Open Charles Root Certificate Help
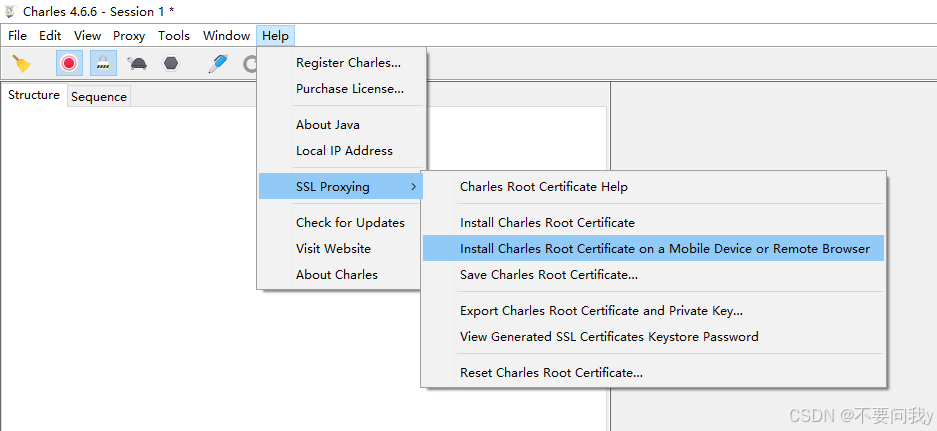The width and height of the screenshot is (937, 431). pos(653,187)
